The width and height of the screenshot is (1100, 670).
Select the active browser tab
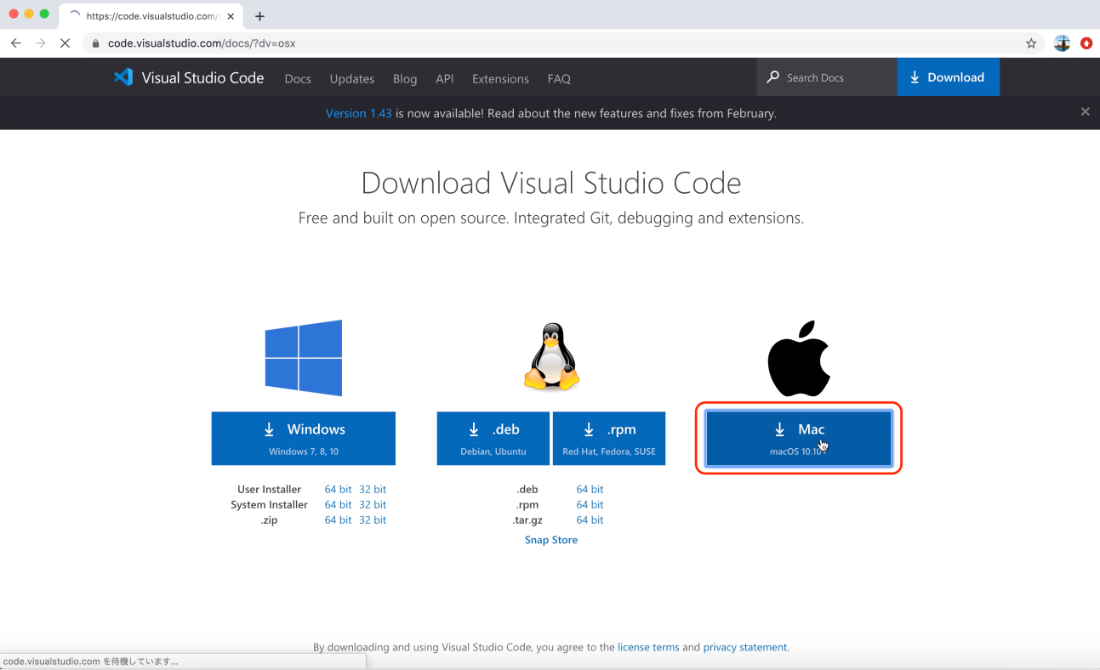click(x=152, y=15)
